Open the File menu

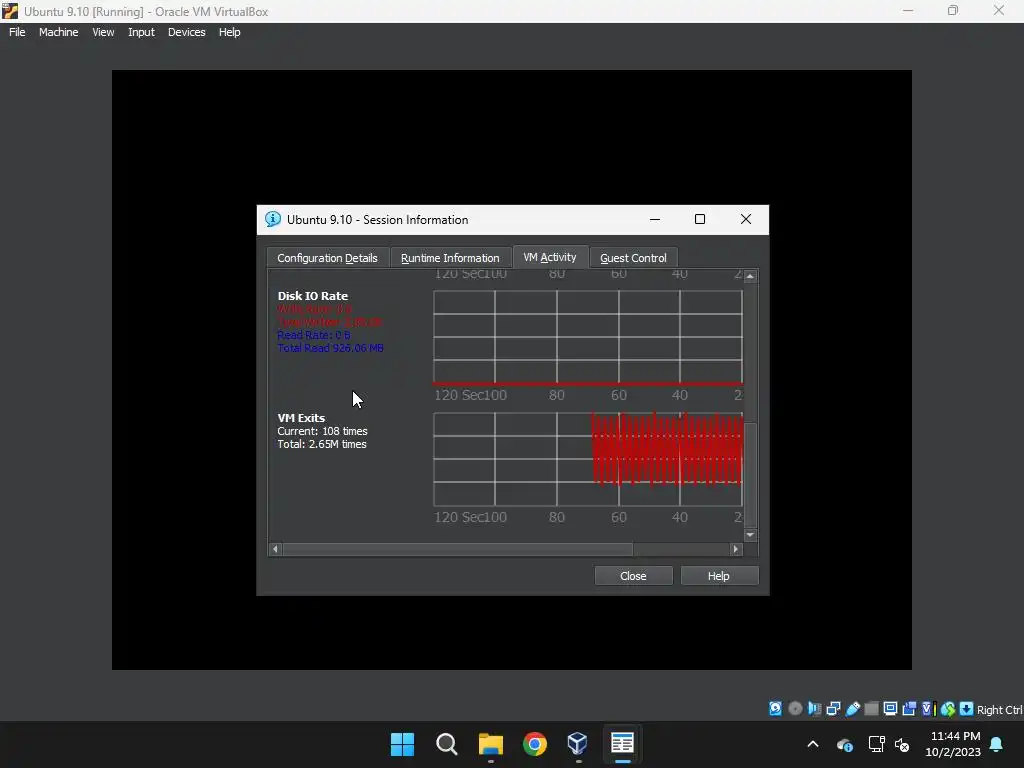[x=17, y=32]
